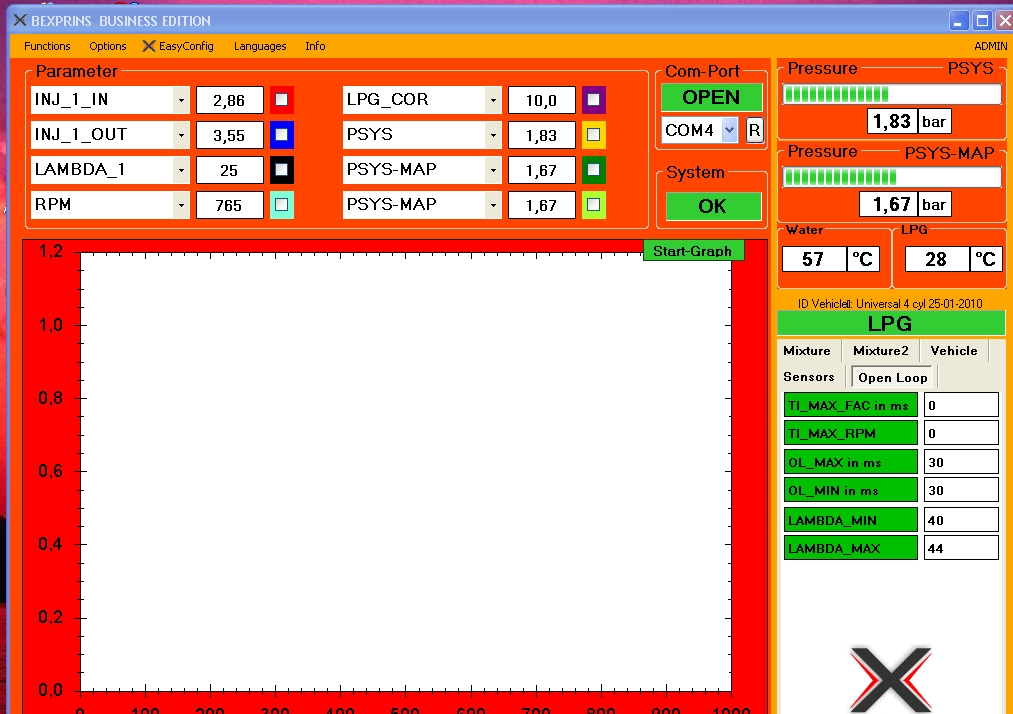
Task: Expand the PSYS-MAP dropdown beside the light green checkbox
Action: point(493,205)
